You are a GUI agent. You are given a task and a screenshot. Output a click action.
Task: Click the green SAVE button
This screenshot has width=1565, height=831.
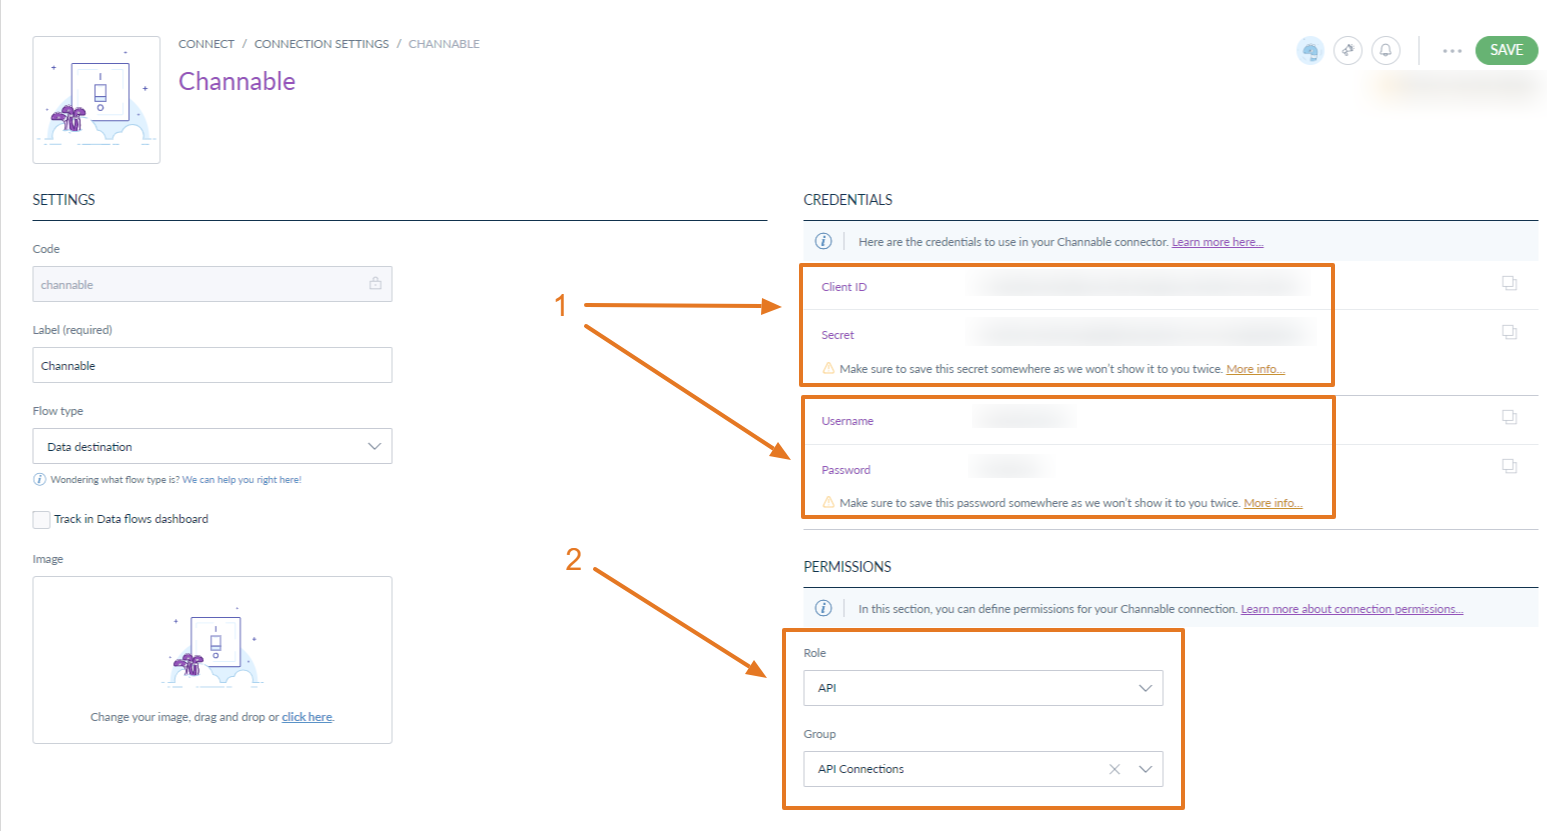pos(1506,50)
